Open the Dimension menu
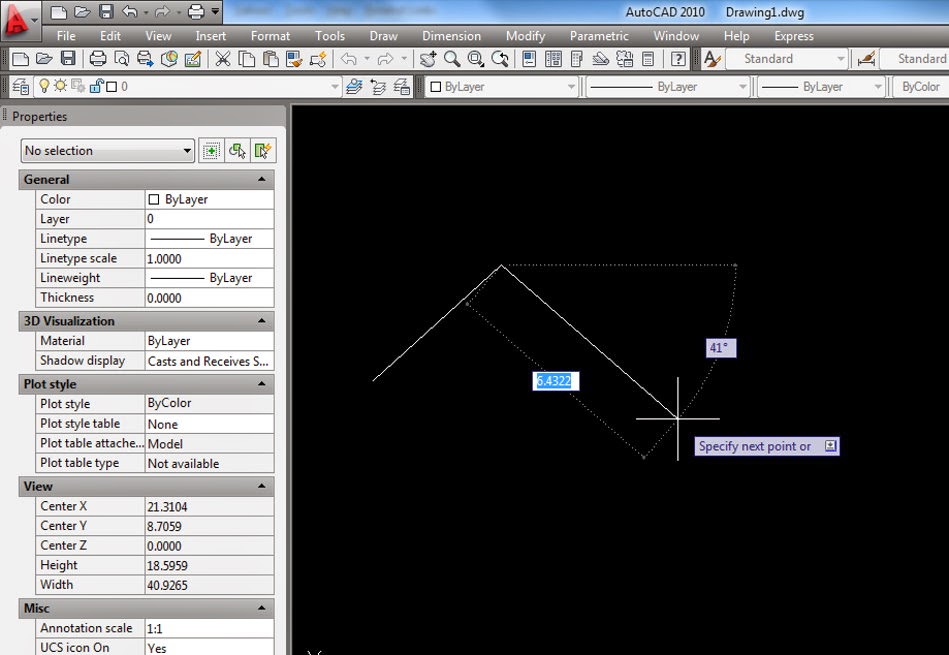Viewport: 949px width, 655px height. click(451, 35)
